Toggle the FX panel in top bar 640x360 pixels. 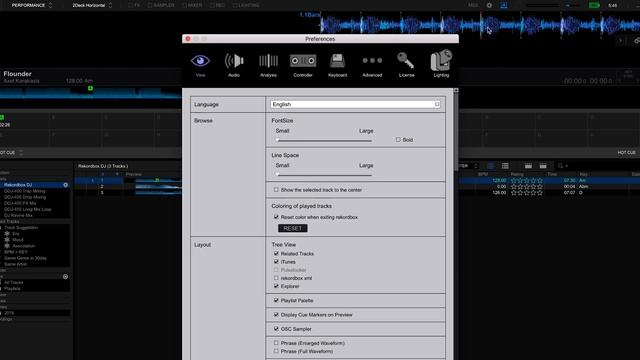pos(134,5)
